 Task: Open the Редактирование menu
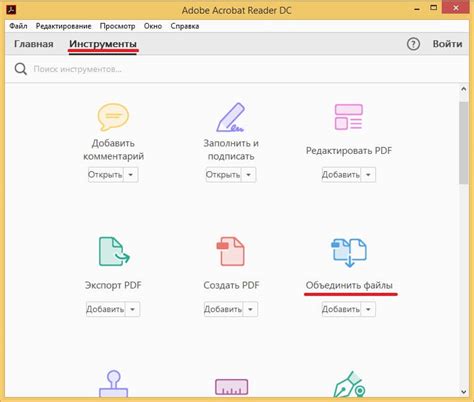63,26
